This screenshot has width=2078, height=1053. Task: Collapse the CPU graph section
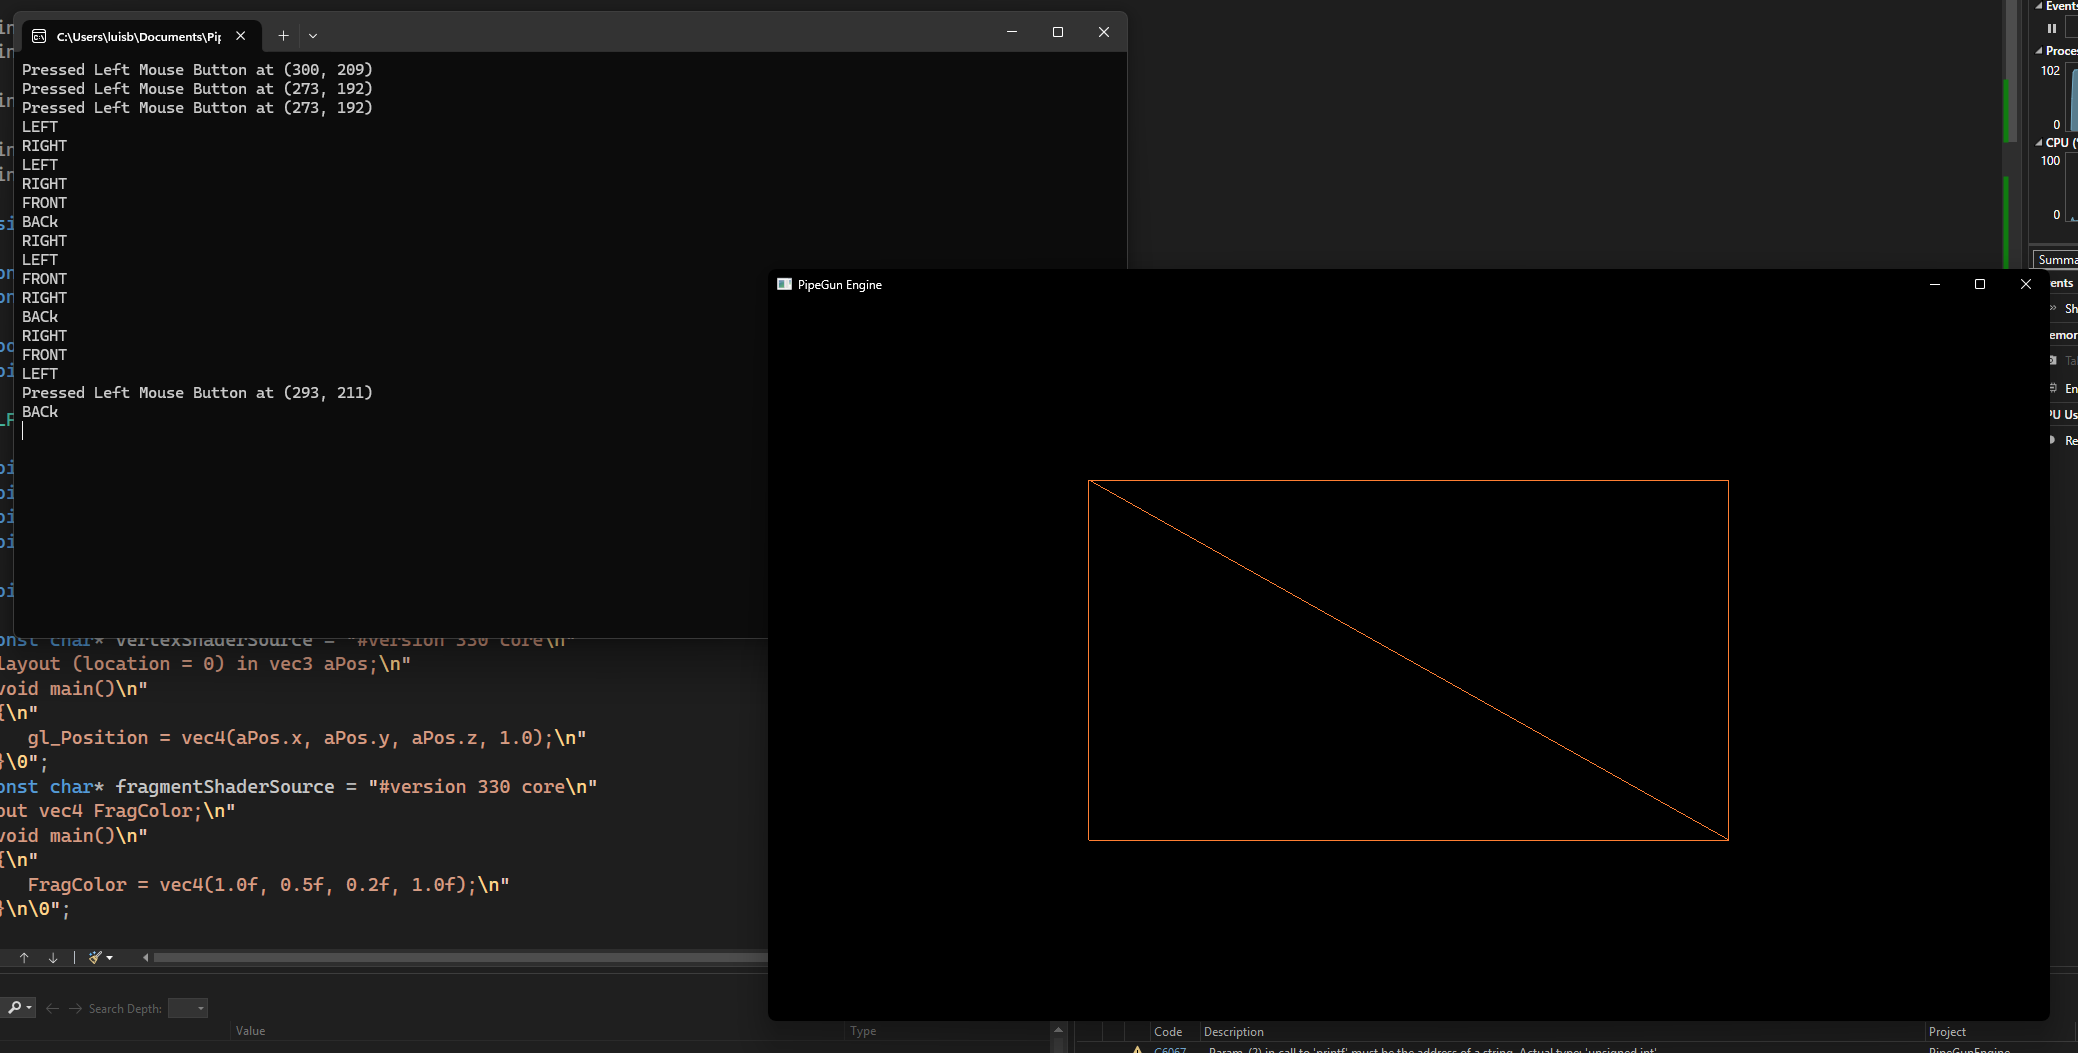tap(2040, 143)
